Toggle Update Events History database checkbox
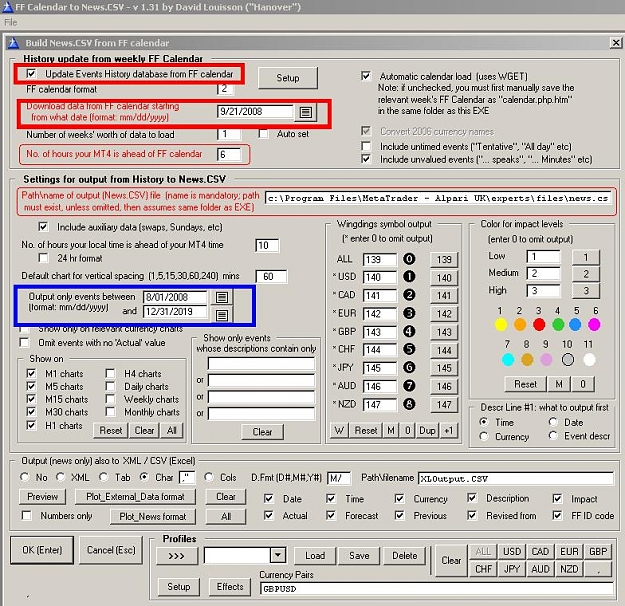Screen dimensions: 625x606 [31, 74]
